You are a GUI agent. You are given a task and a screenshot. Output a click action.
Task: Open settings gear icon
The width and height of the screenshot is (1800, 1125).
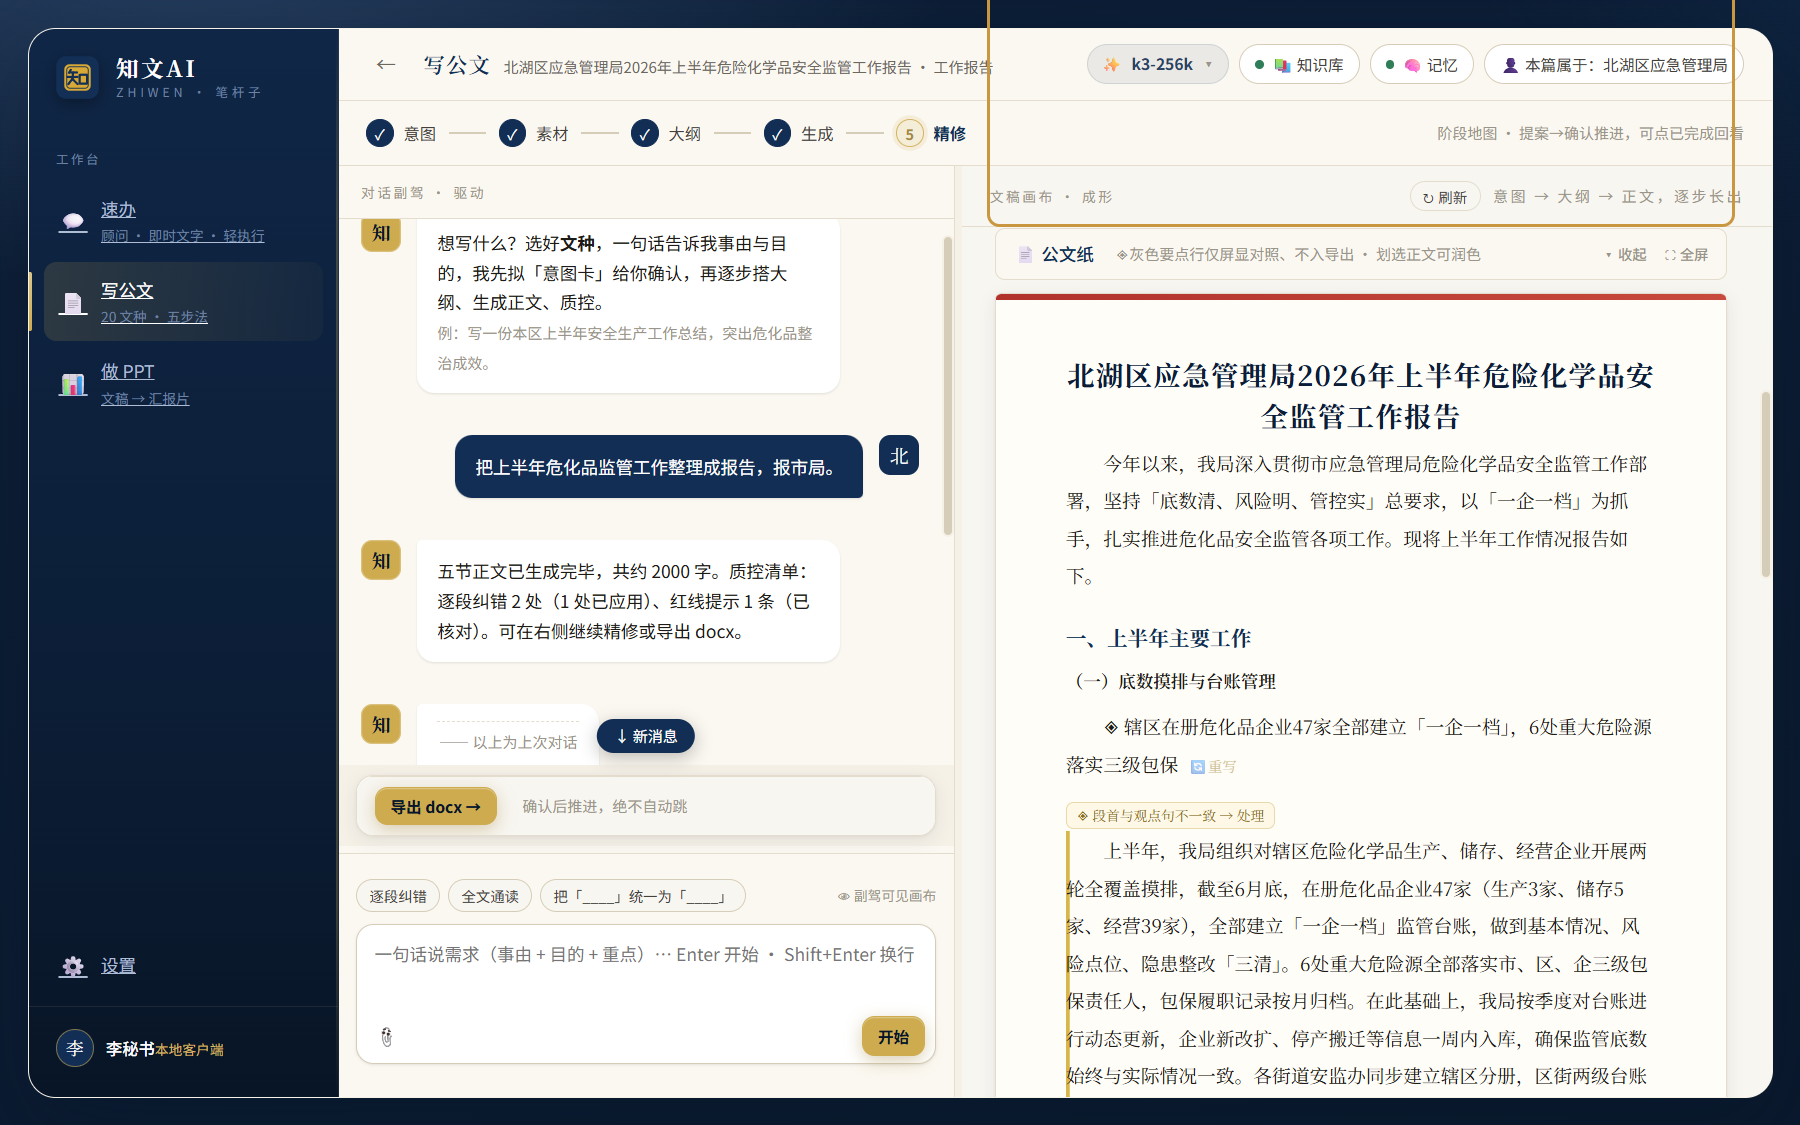point(73,966)
